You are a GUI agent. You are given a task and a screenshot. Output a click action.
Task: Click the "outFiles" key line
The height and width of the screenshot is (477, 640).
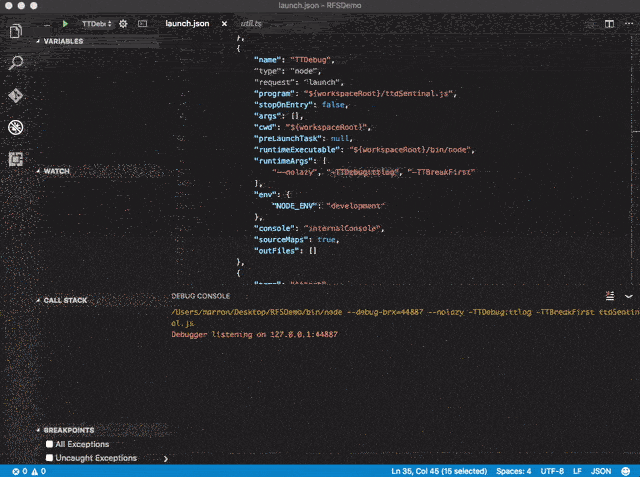(x=276, y=251)
